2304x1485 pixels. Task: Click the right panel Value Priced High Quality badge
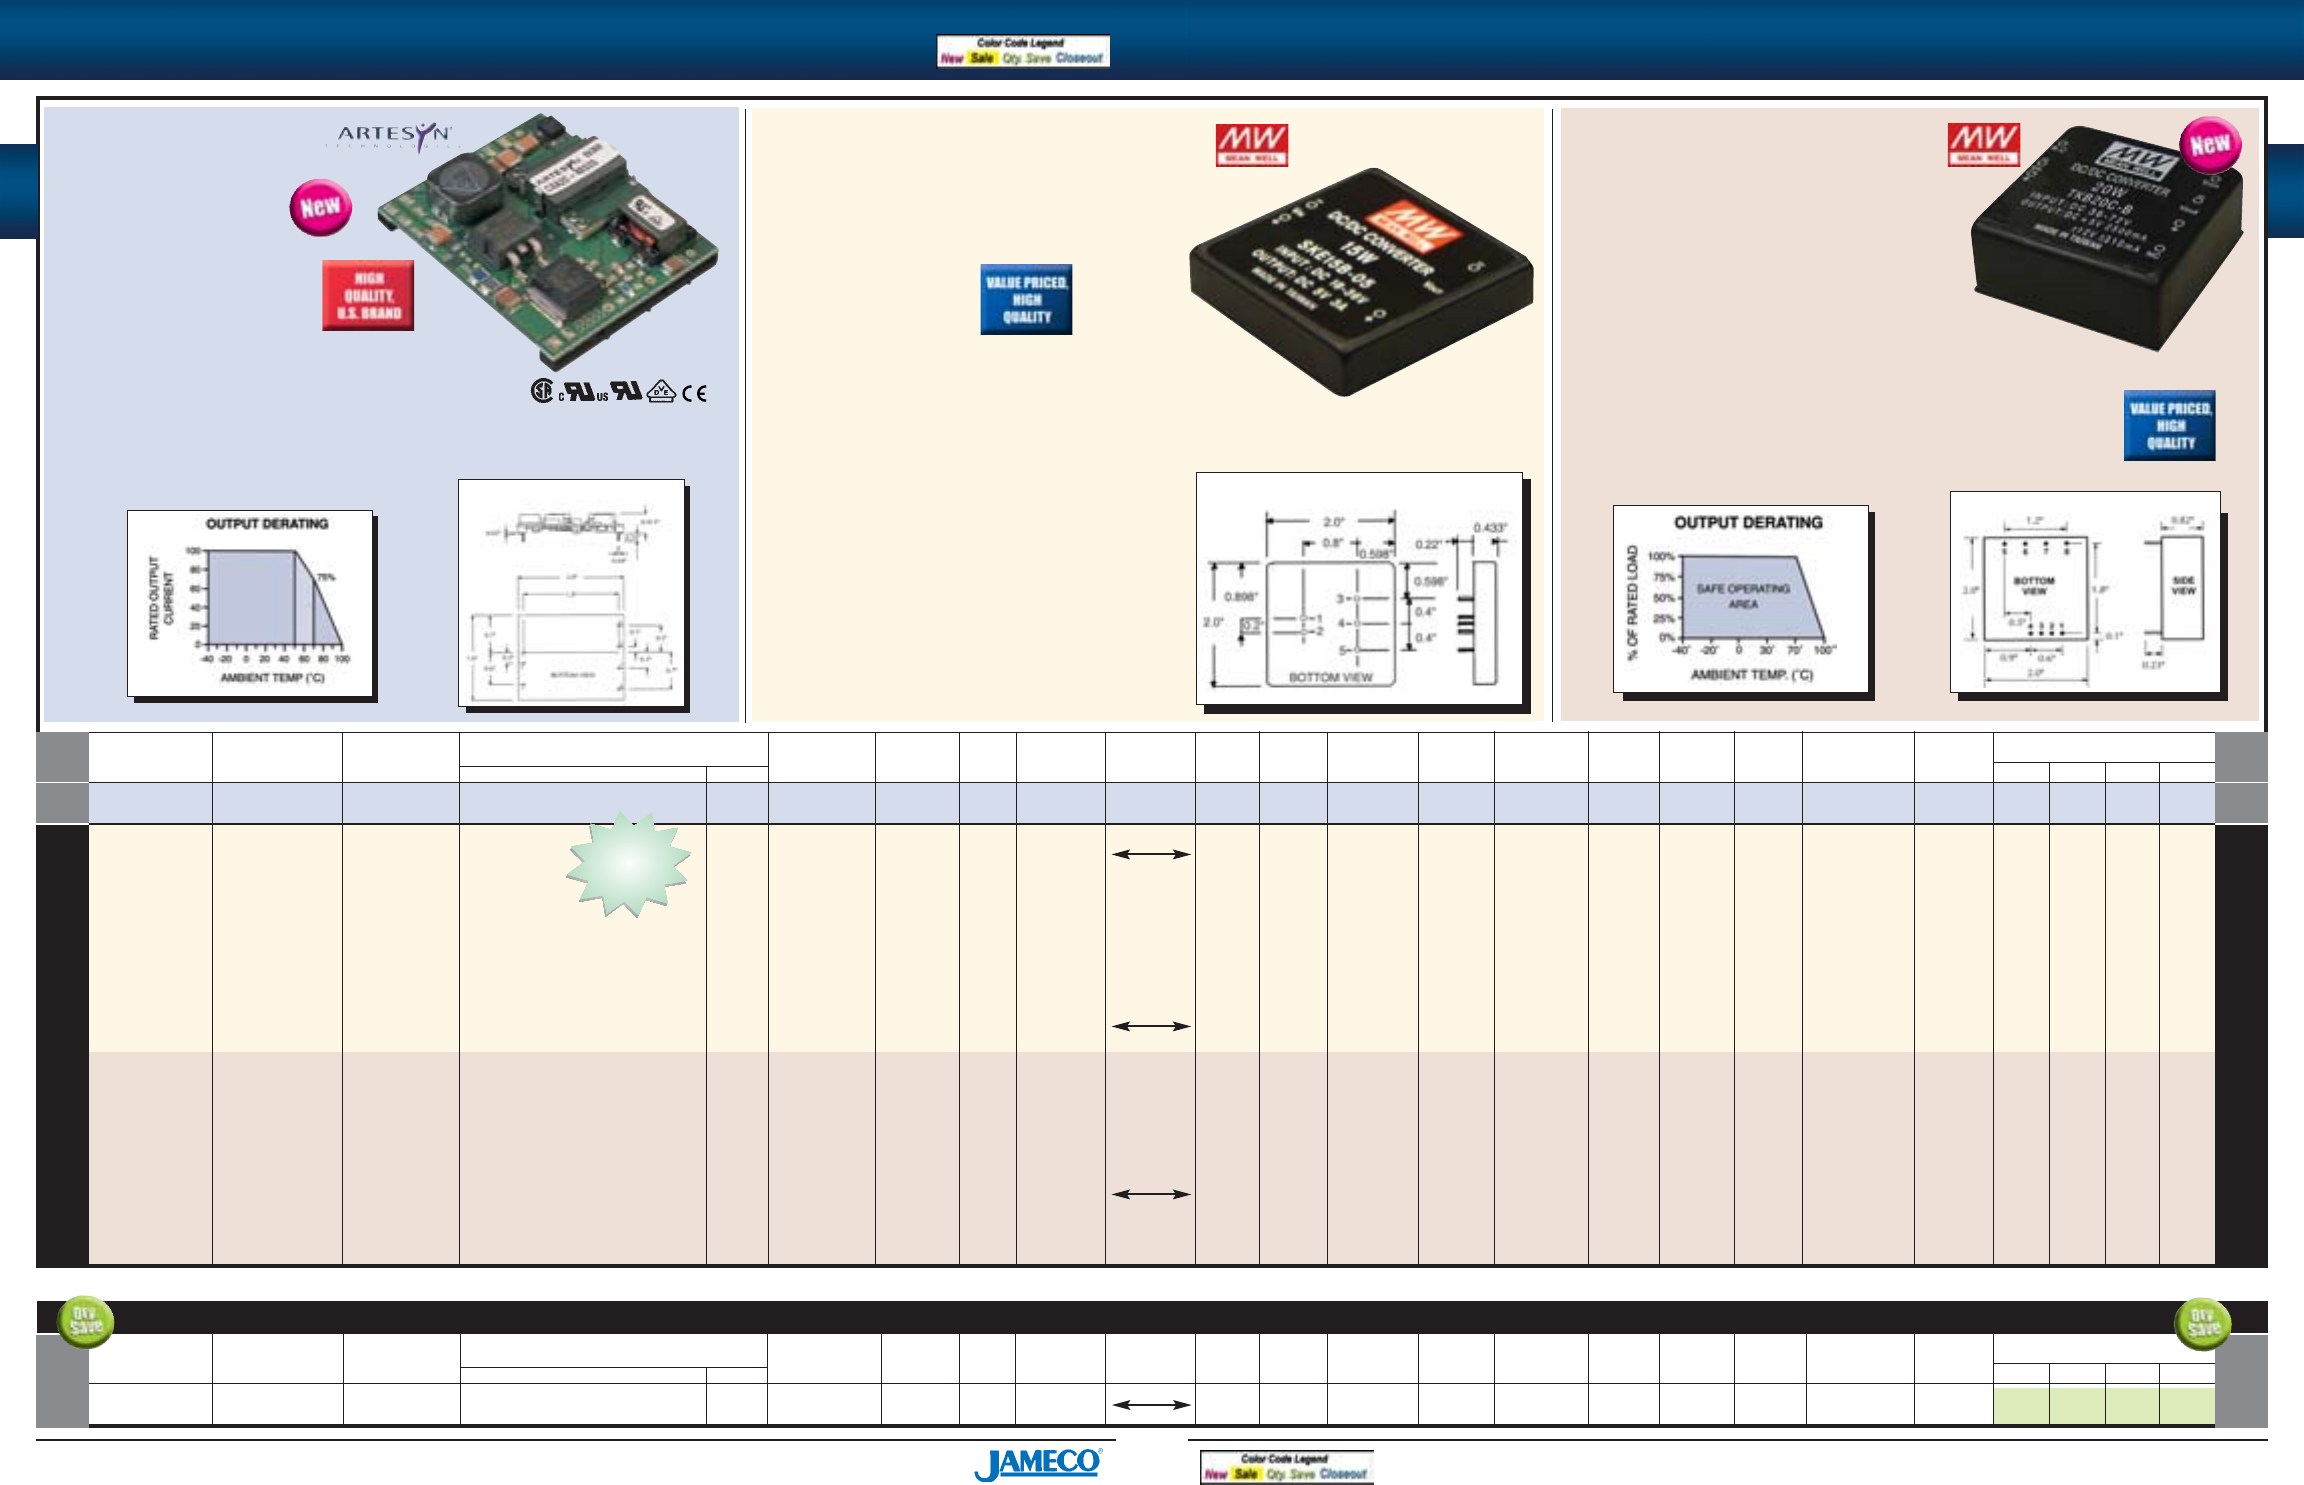pos(2170,426)
